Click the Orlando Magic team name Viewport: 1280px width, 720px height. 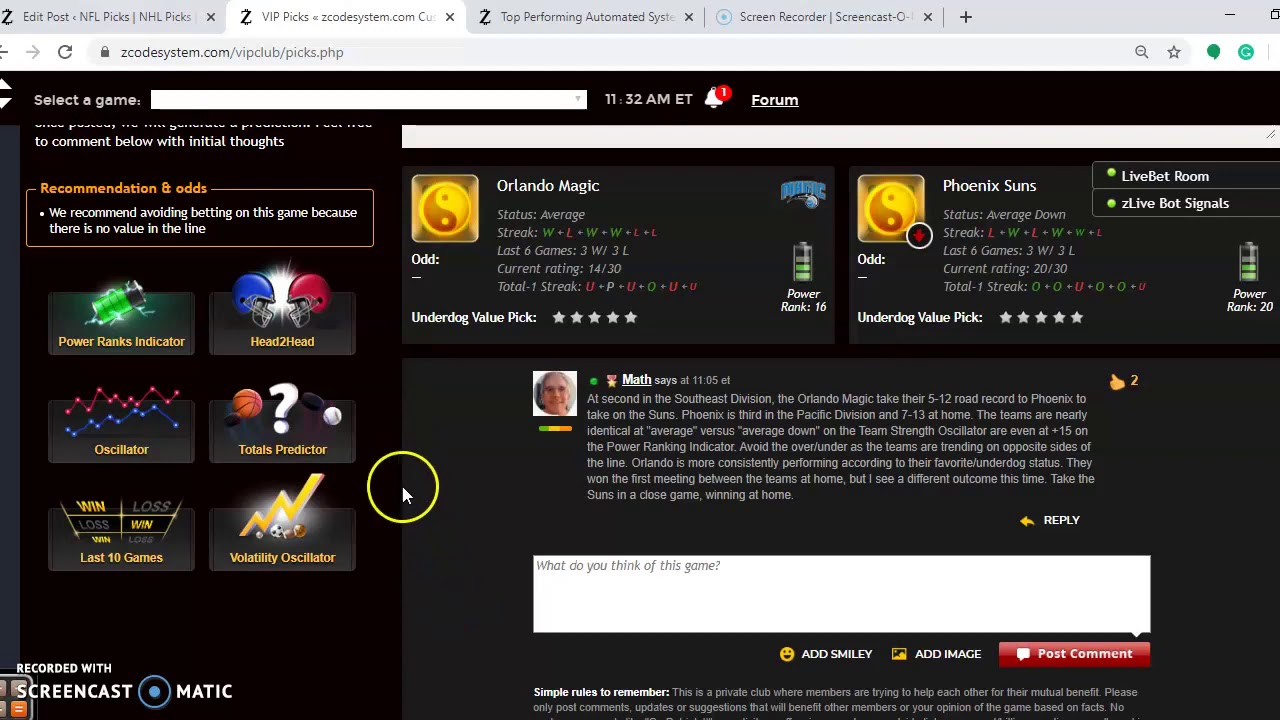[x=548, y=186]
